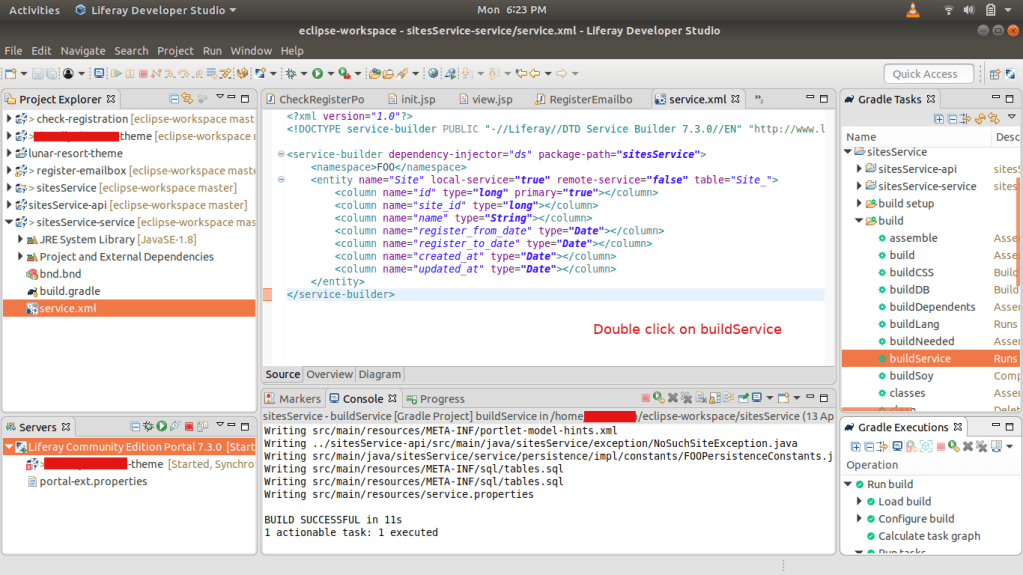Viewport: 1023px width, 575px height.
Task: Click the Debug bug icon in main toolbar
Action: click(x=291, y=74)
